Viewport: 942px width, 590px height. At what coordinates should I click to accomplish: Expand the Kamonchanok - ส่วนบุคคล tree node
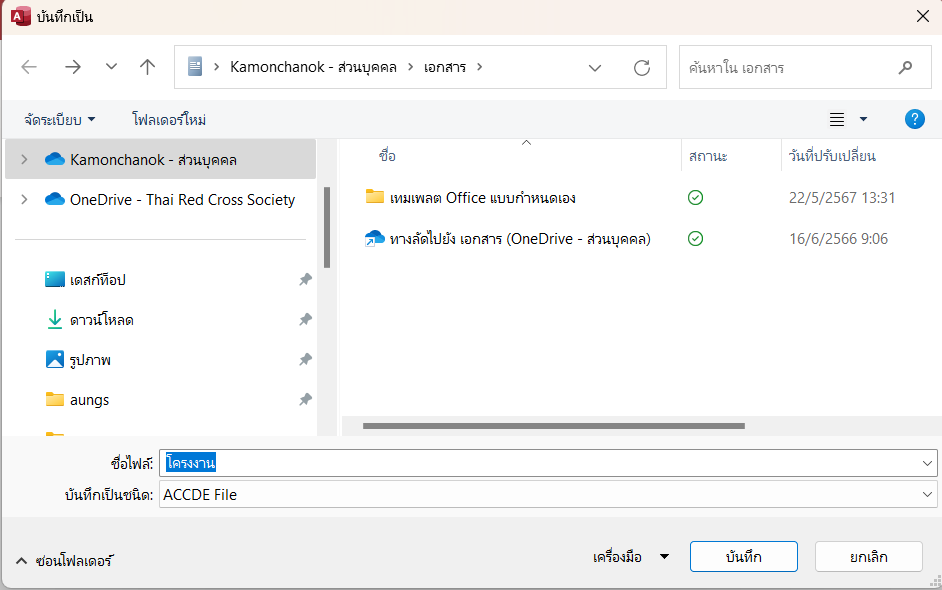pyautogui.click(x=24, y=159)
